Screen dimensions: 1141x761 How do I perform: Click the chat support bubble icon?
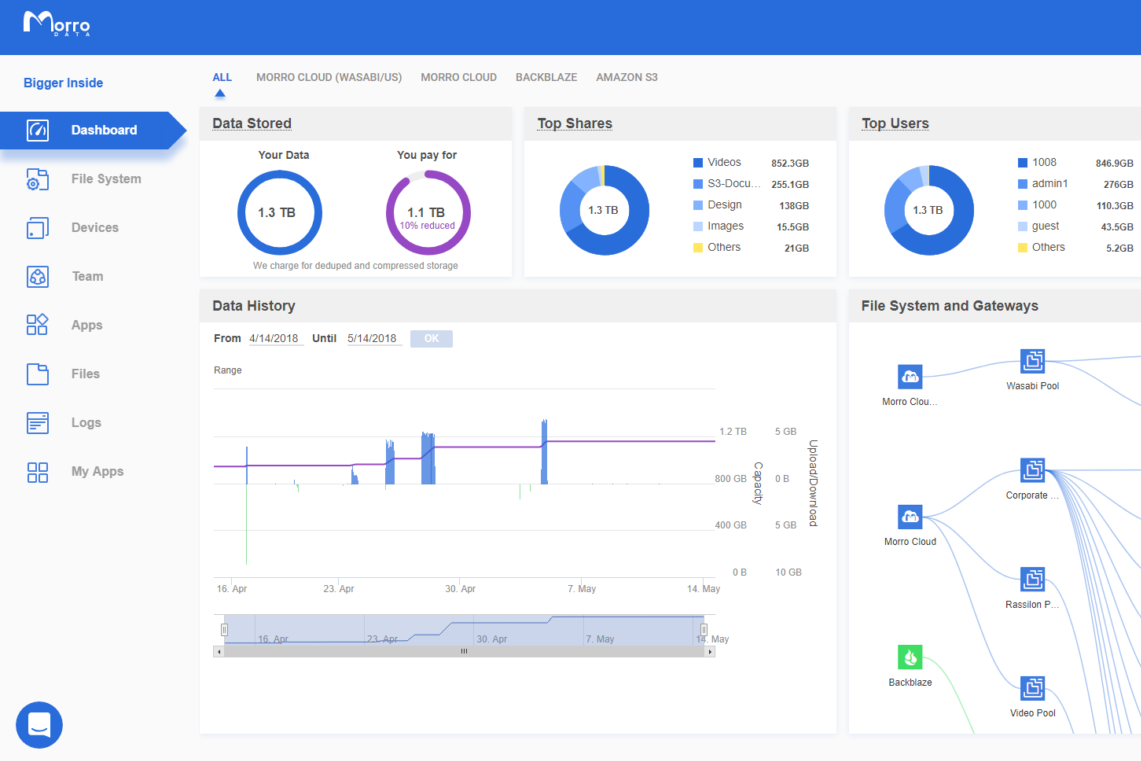(x=39, y=725)
